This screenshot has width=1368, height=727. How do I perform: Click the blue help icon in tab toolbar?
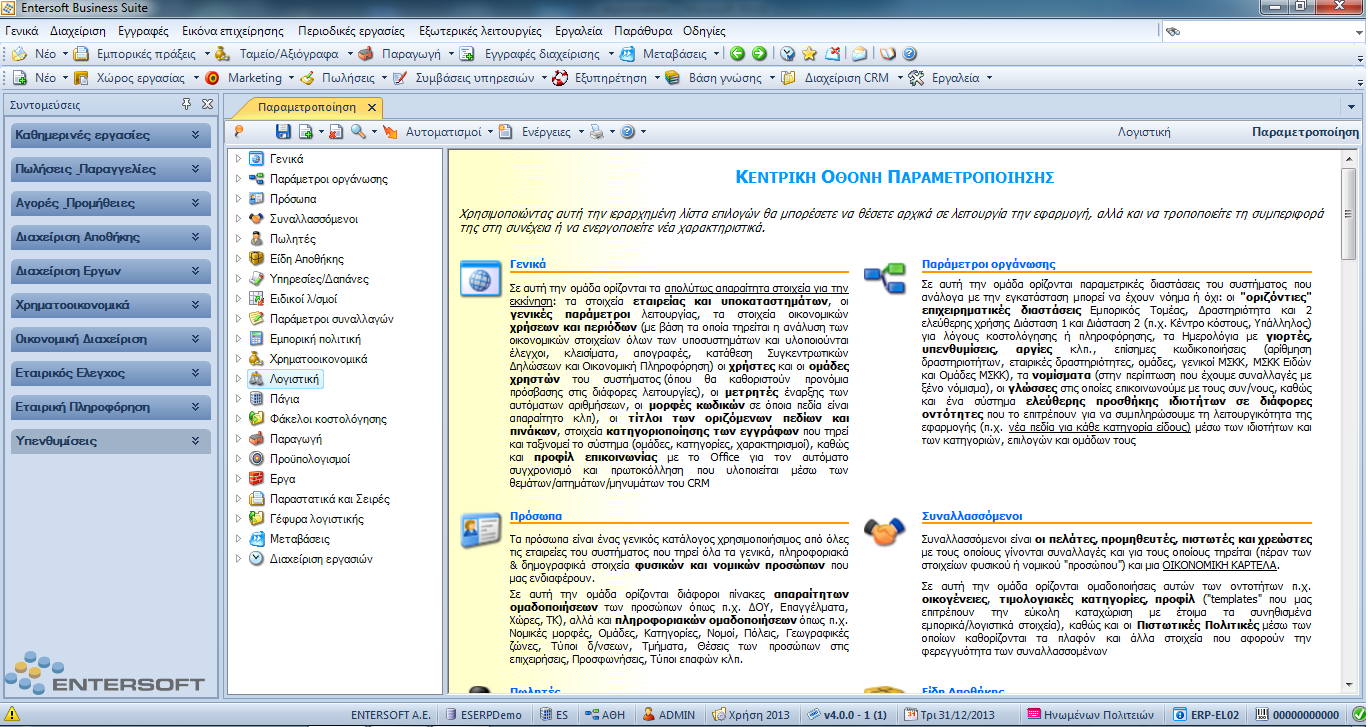(x=627, y=131)
